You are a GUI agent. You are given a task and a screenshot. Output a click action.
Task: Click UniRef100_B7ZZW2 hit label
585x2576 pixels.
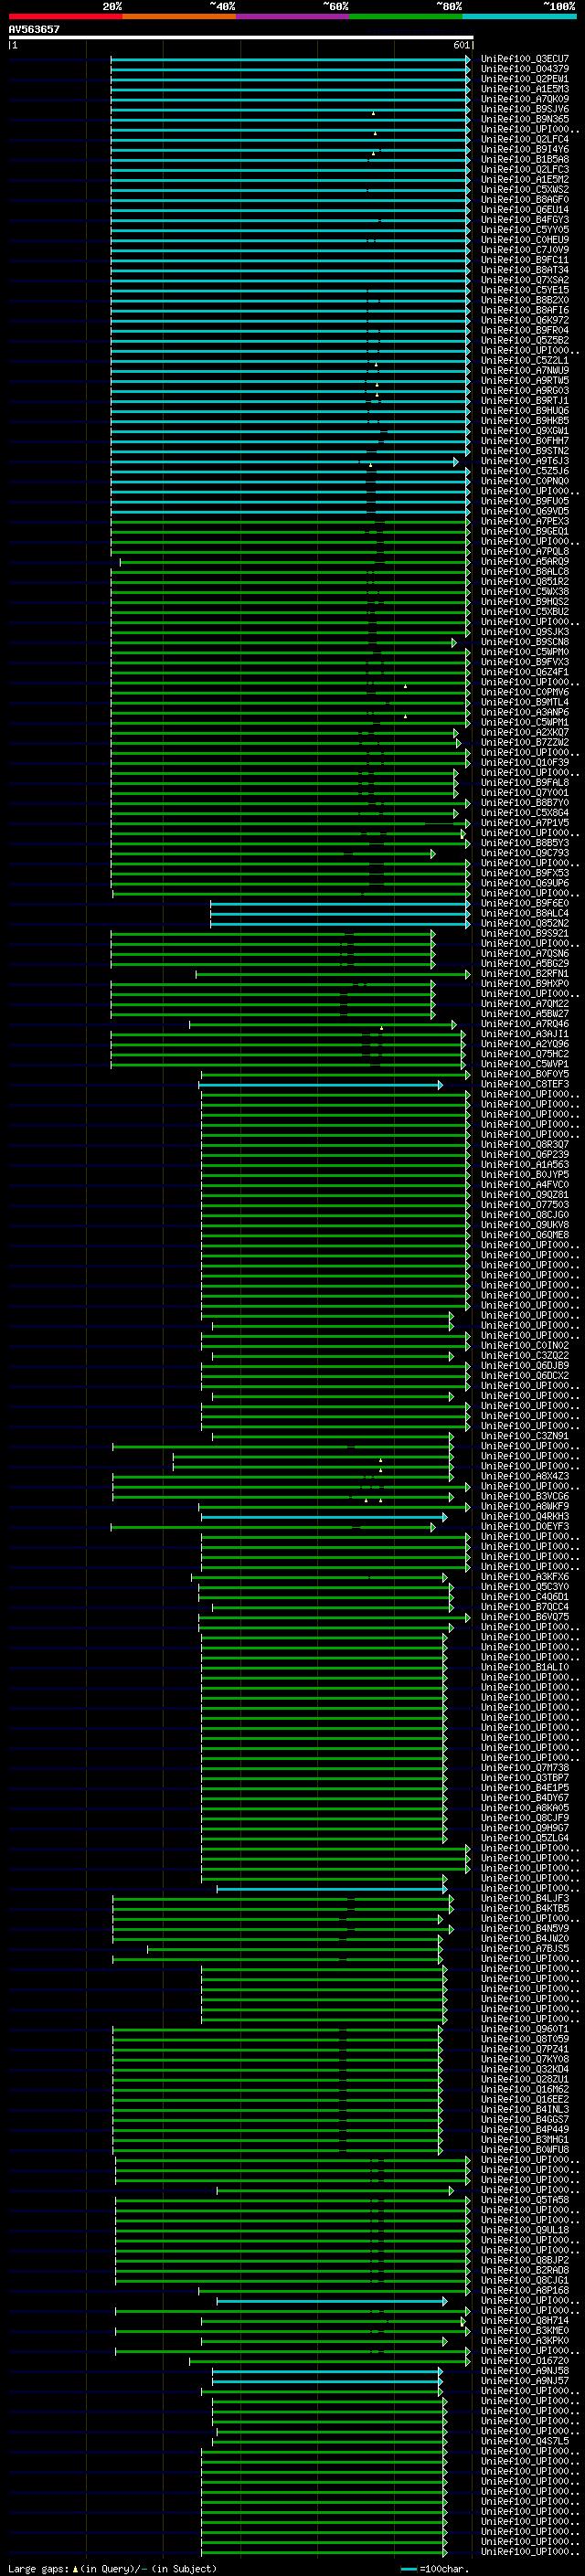[x=524, y=742]
